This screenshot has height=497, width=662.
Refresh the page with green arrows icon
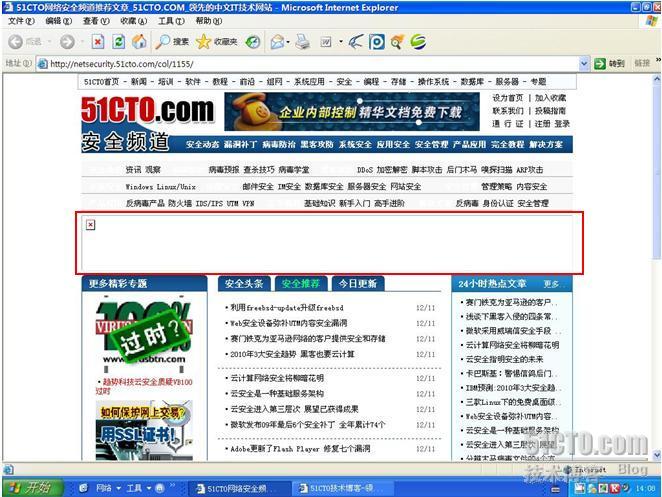[x=119, y=41]
